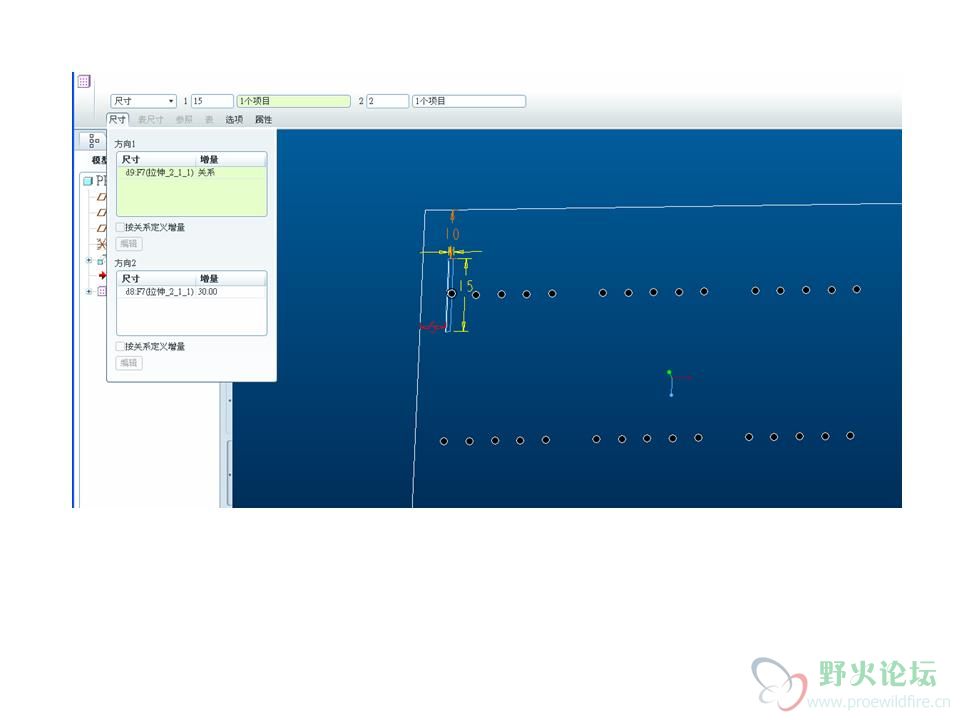
Task: Select row d9:F7(拉伸_2_1_1) in 方向1 table
Action: (x=192, y=173)
